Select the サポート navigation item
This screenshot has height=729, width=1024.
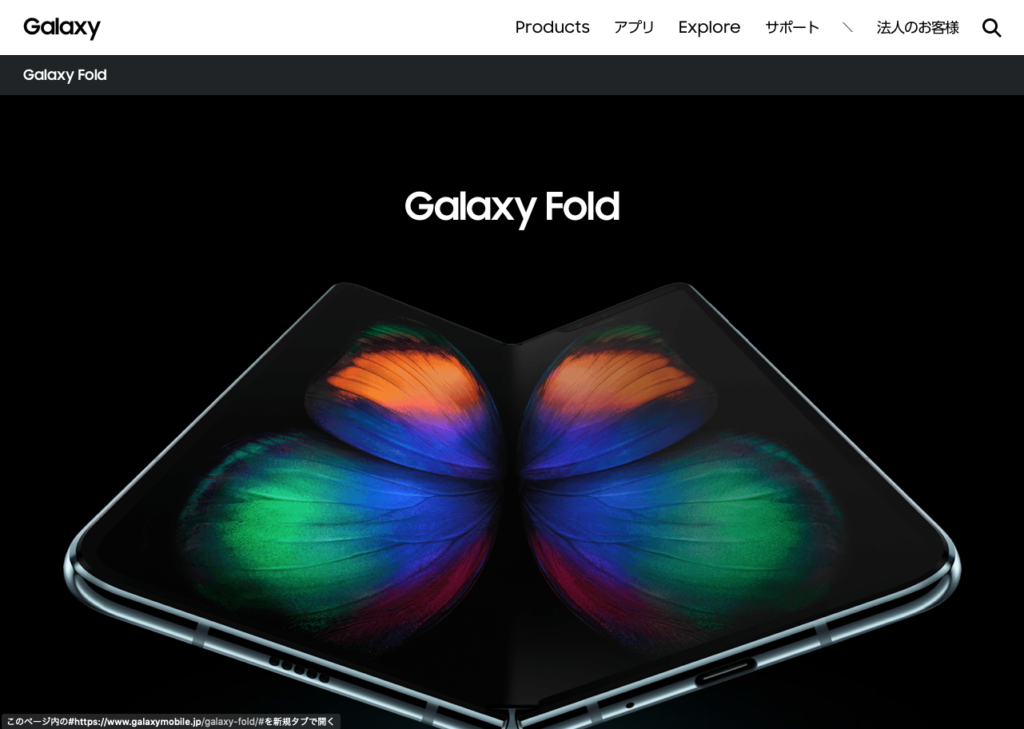pyautogui.click(x=792, y=27)
